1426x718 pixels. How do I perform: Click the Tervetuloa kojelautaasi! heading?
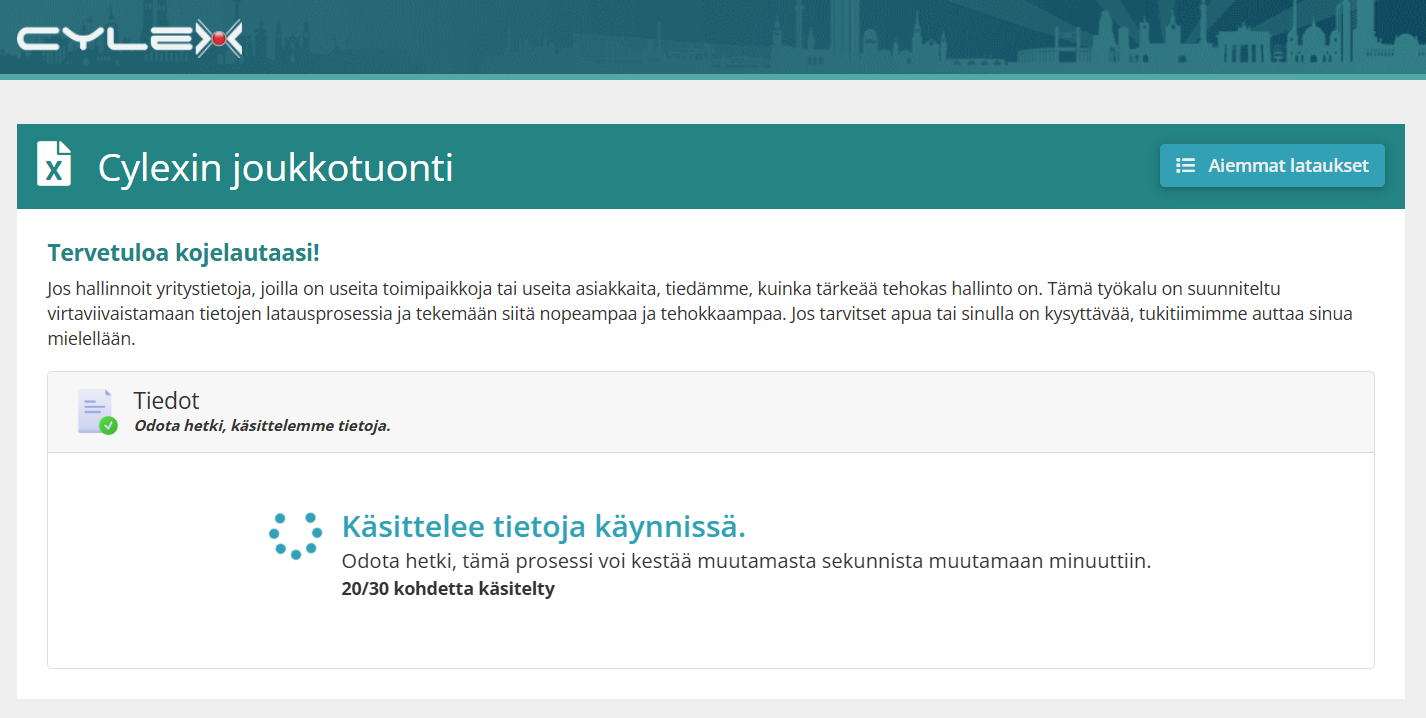click(184, 253)
